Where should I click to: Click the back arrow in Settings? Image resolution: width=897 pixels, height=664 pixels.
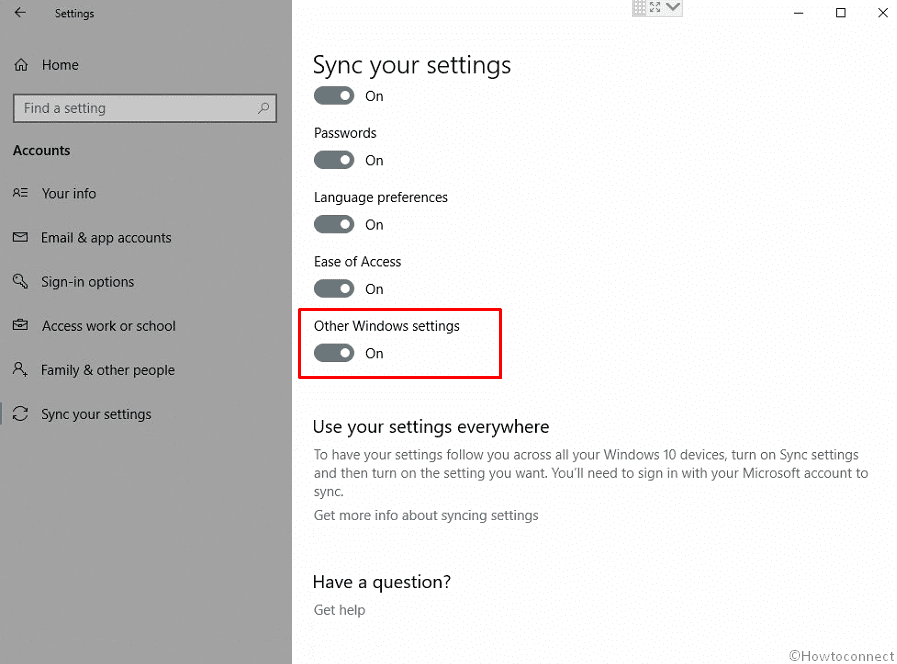click(x=20, y=13)
